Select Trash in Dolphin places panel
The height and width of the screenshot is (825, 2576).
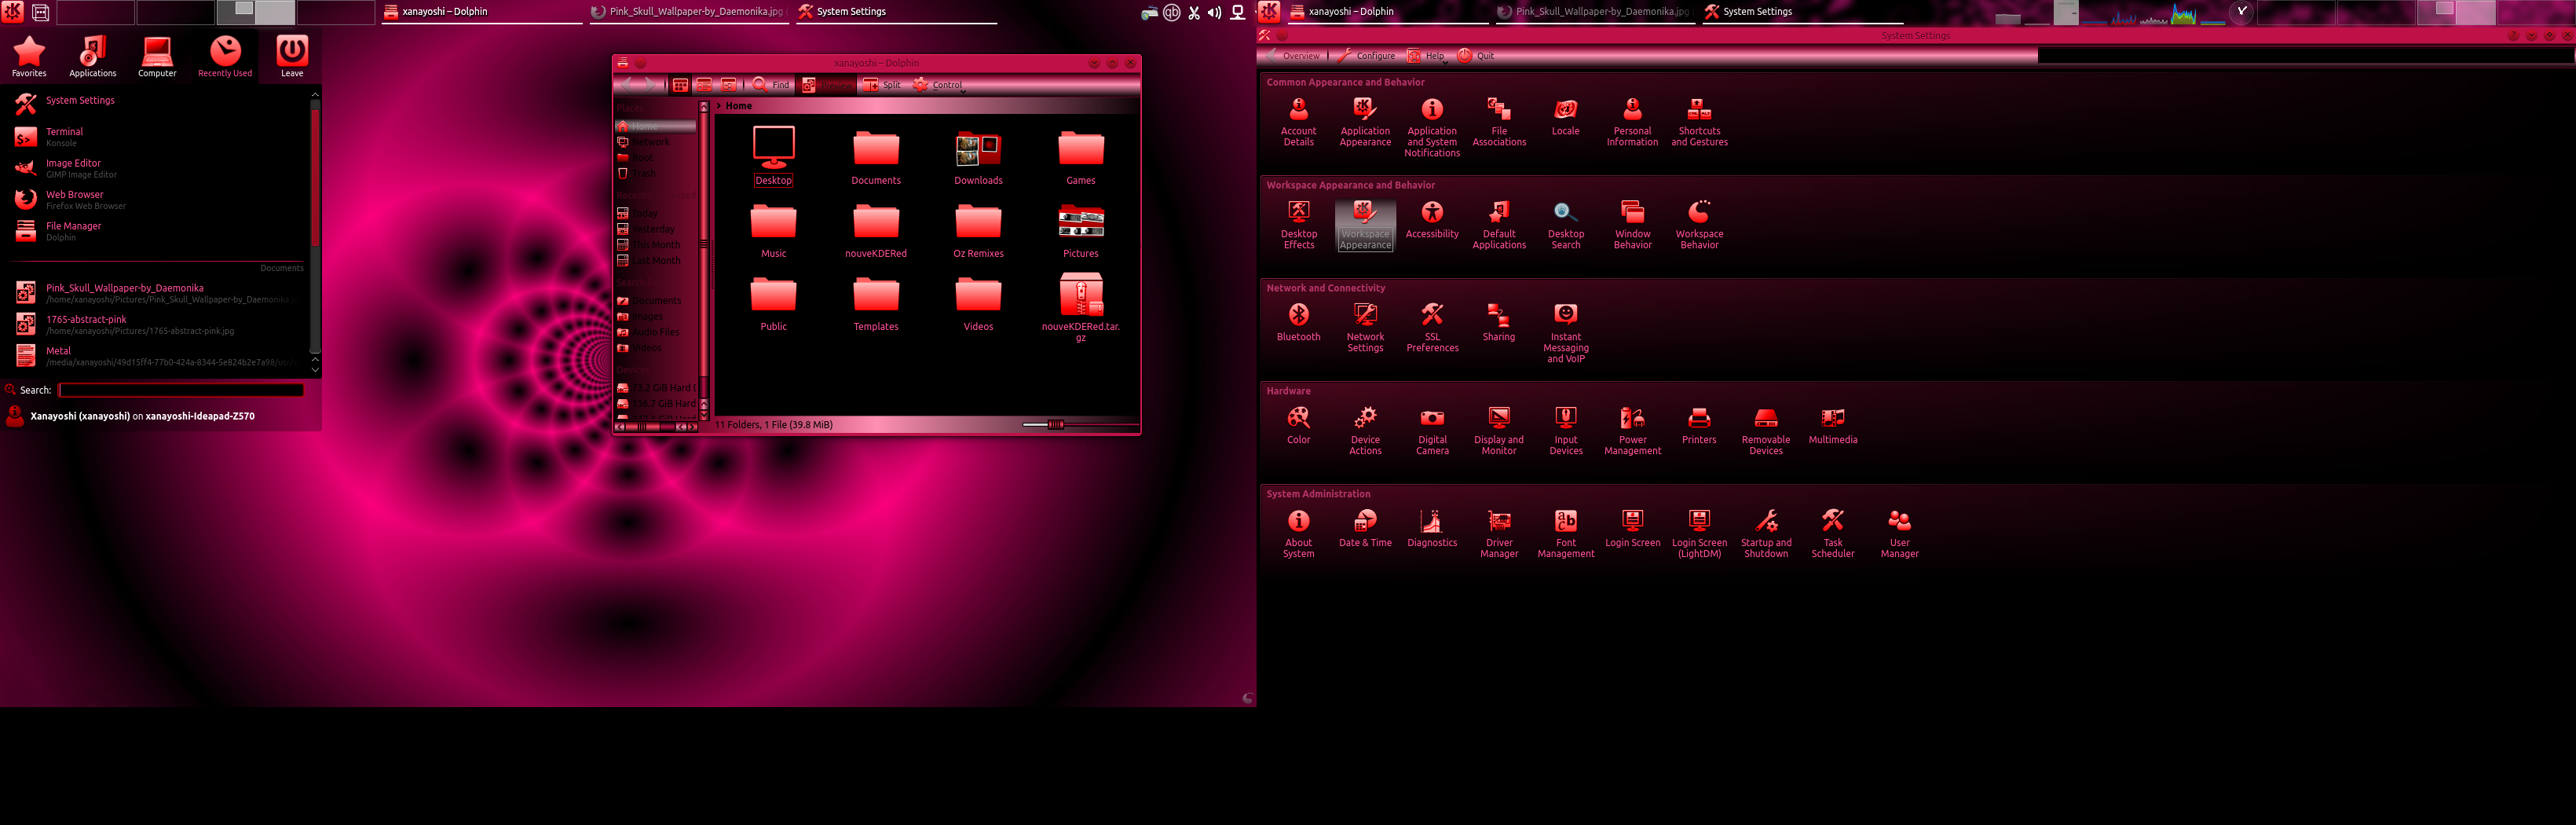point(655,173)
